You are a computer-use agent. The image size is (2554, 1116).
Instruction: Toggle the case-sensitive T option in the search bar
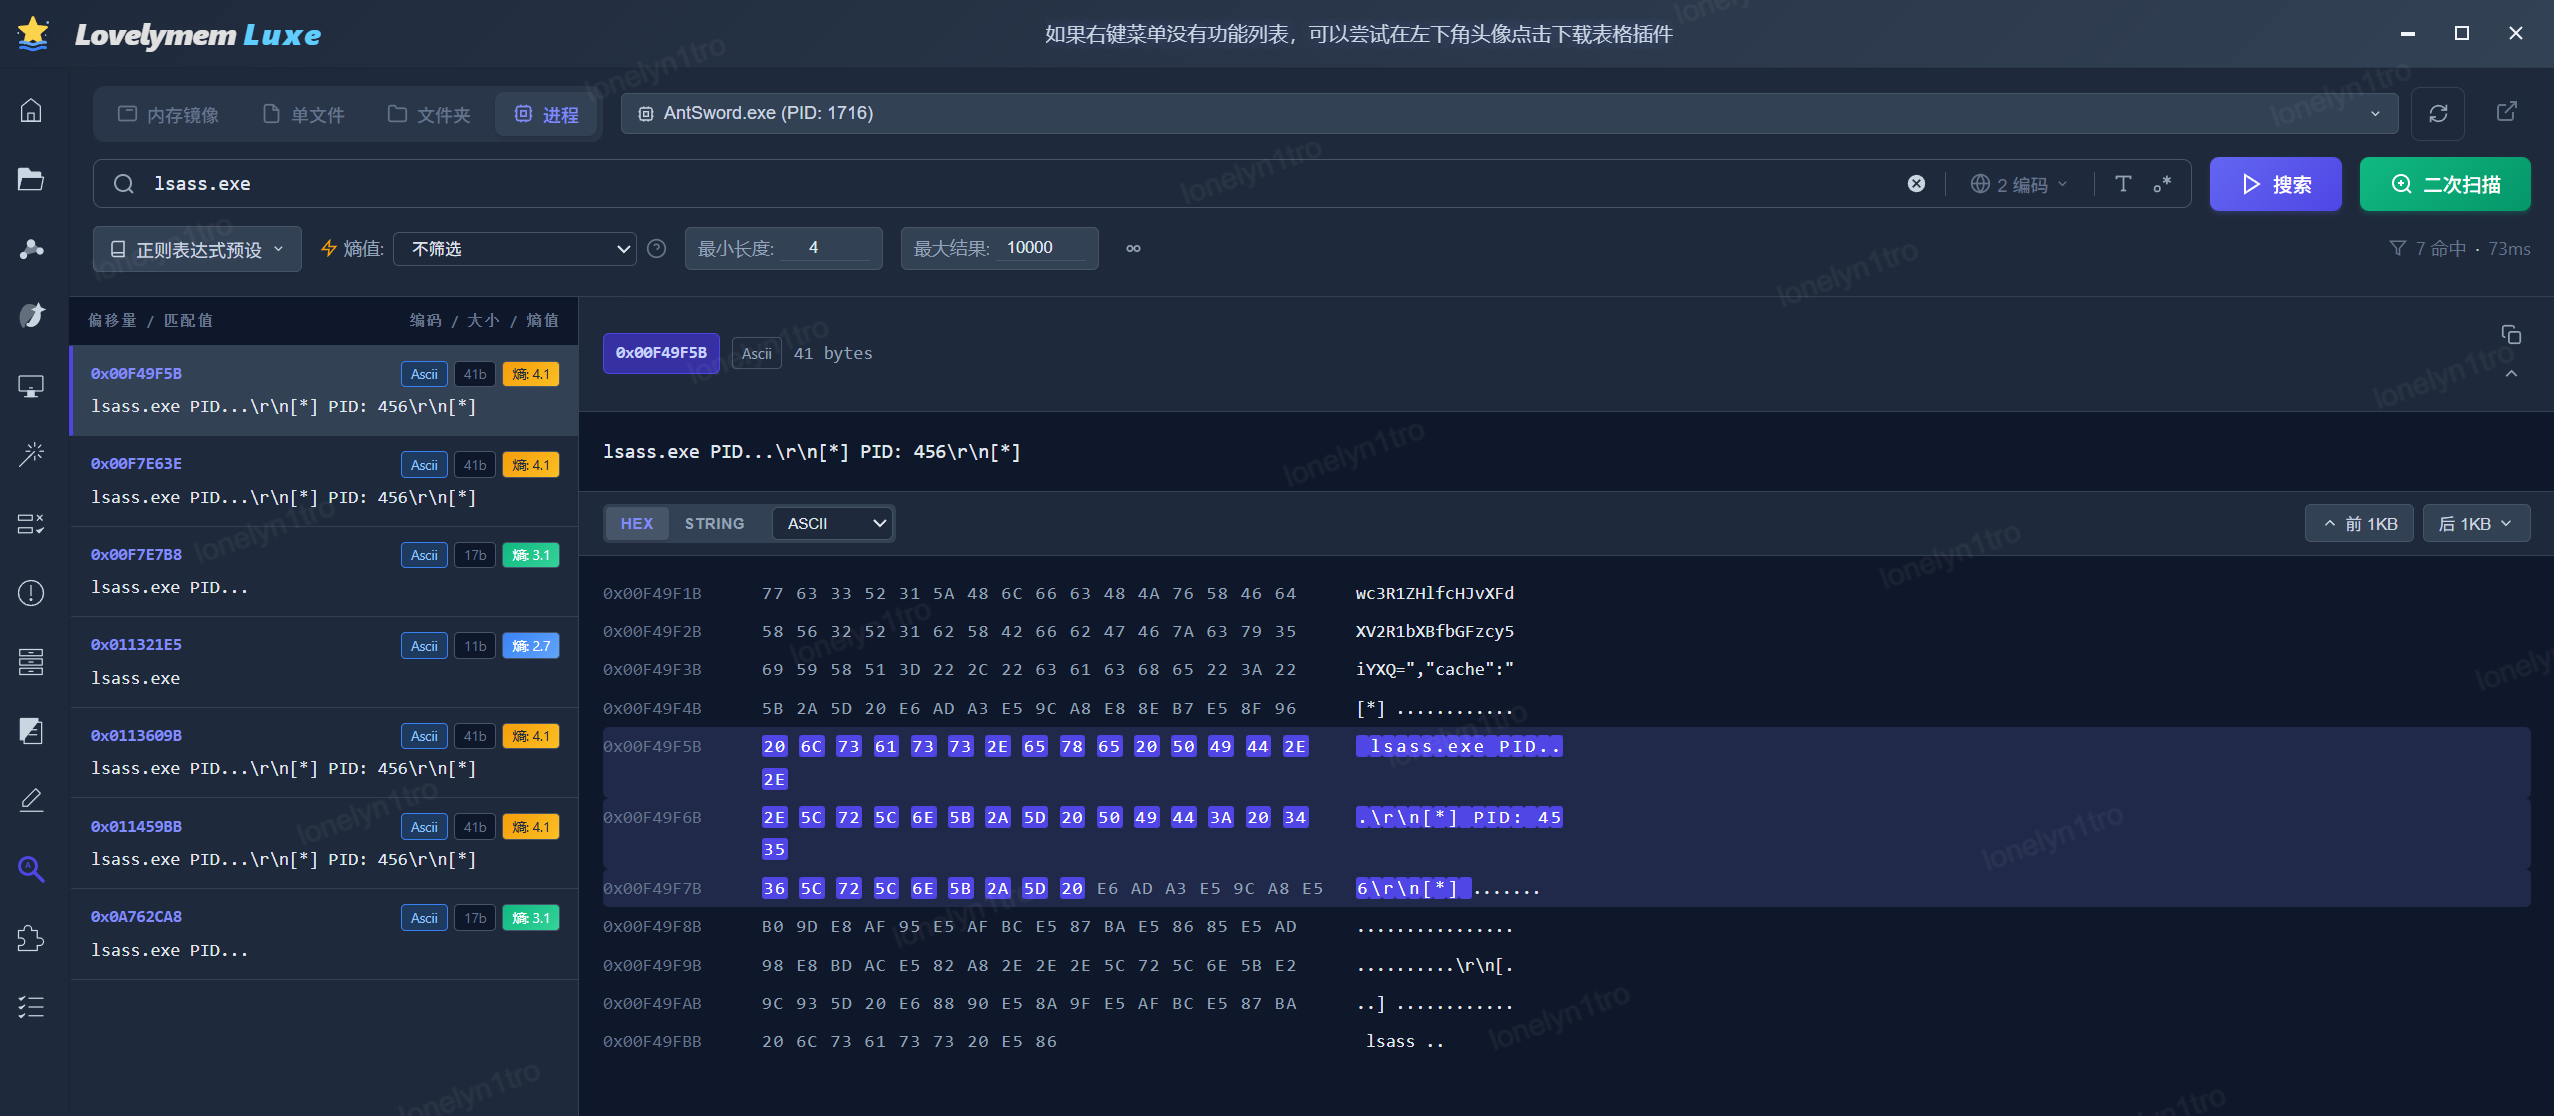(x=2123, y=184)
